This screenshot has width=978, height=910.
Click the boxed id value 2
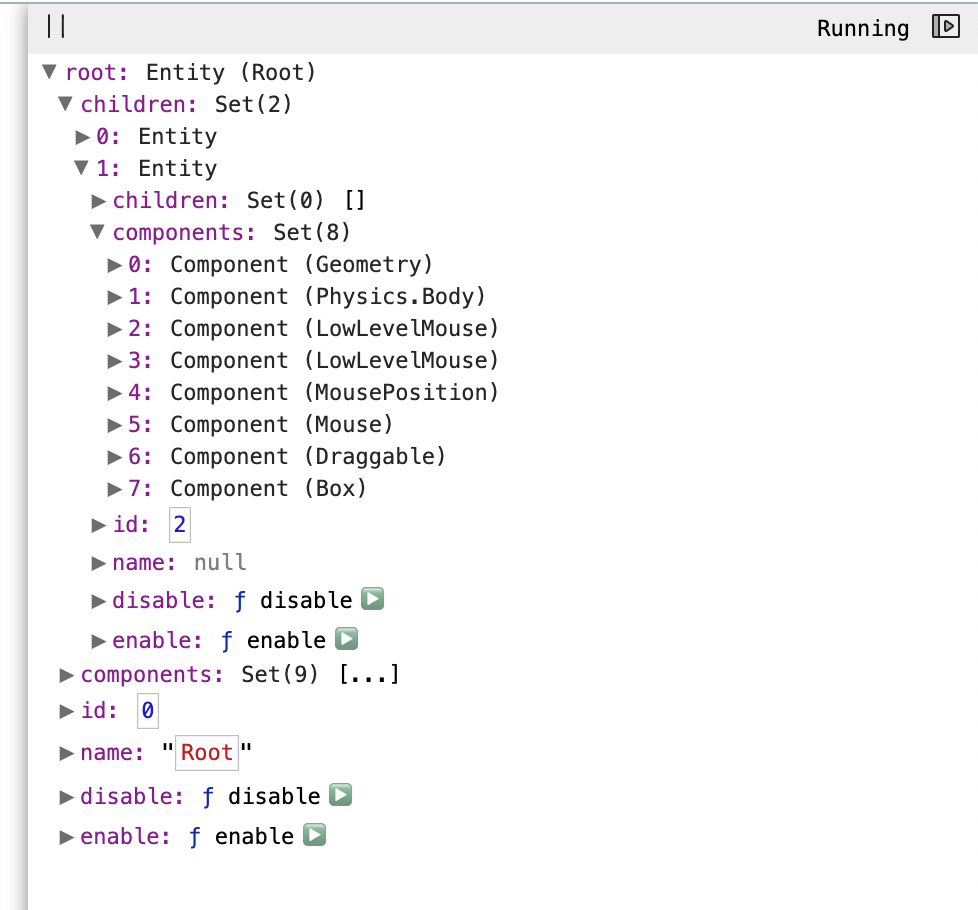coord(178,524)
